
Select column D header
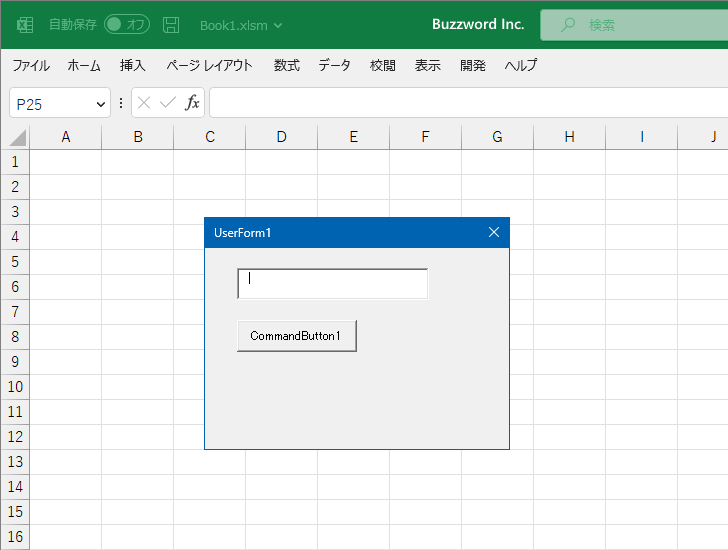[281, 137]
